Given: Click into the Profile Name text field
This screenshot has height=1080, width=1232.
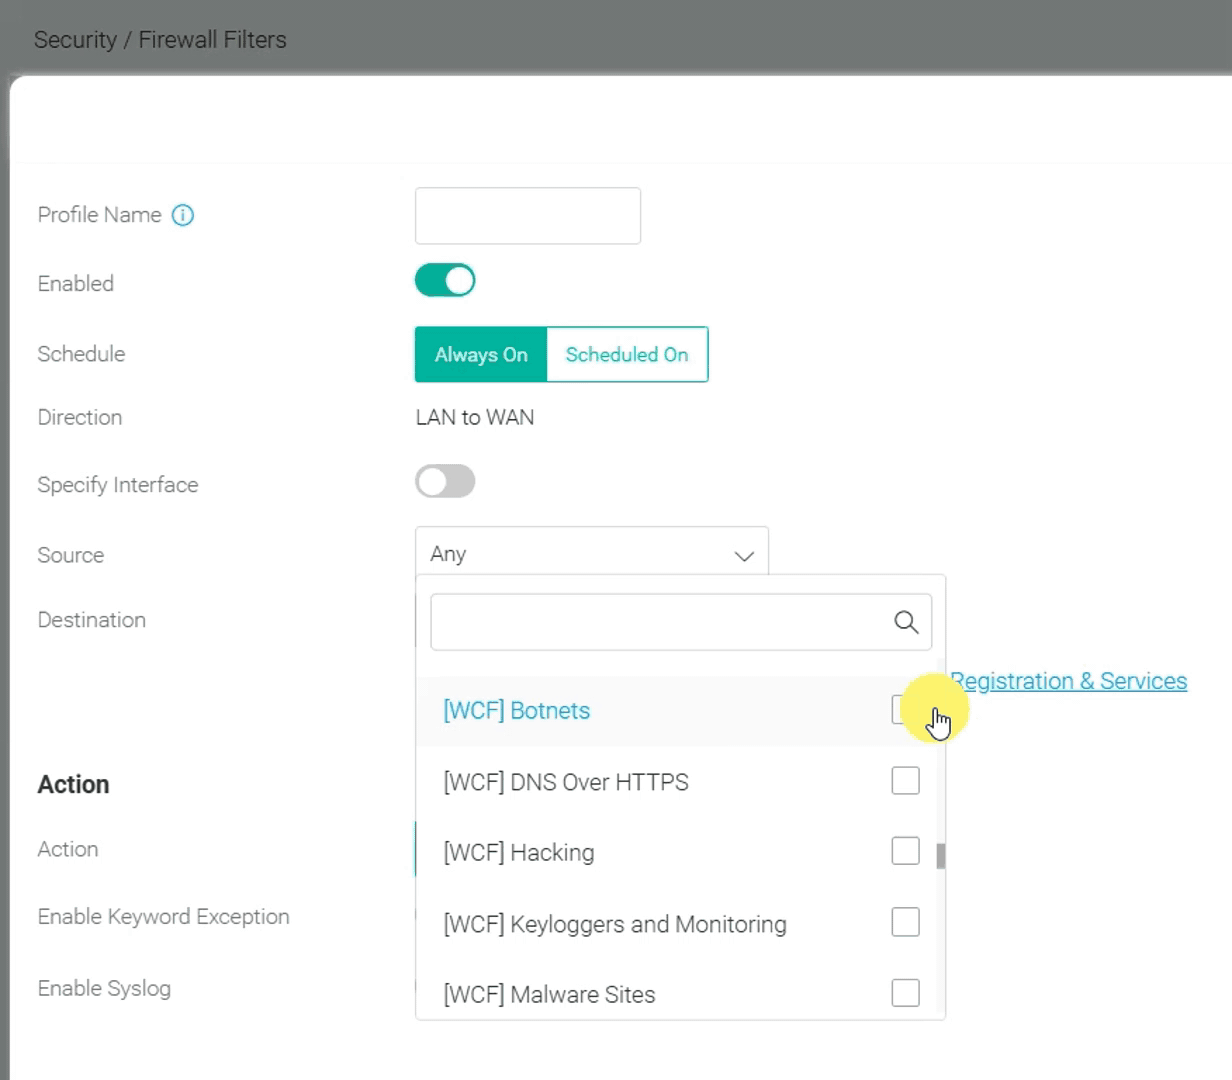Looking at the screenshot, I should click(528, 216).
